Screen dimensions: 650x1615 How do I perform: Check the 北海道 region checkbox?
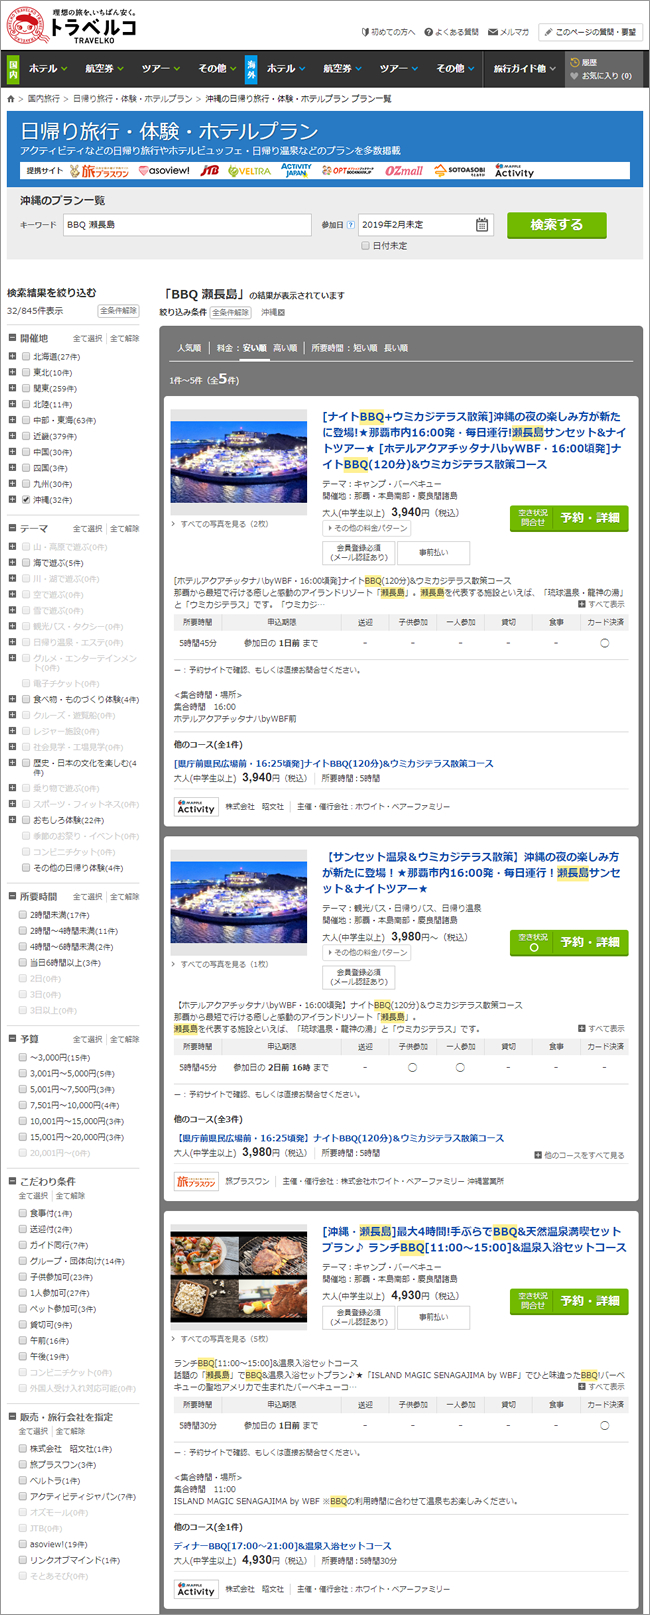click(26, 356)
